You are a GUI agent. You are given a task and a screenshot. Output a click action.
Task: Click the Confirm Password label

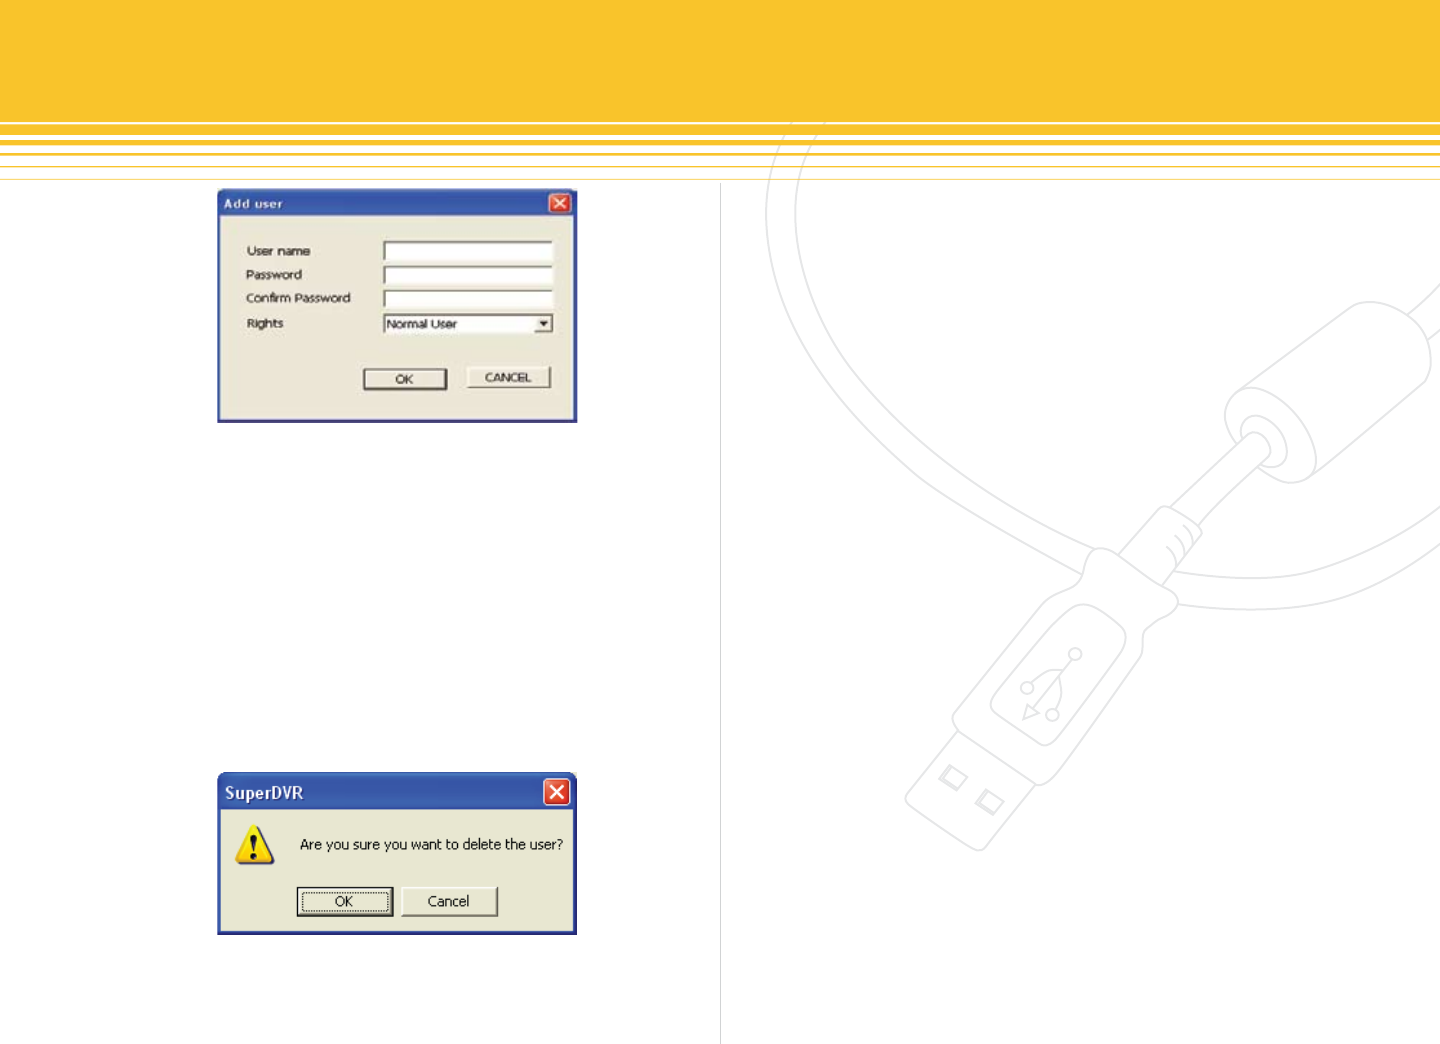pyautogui.click(x=298, y=298)
